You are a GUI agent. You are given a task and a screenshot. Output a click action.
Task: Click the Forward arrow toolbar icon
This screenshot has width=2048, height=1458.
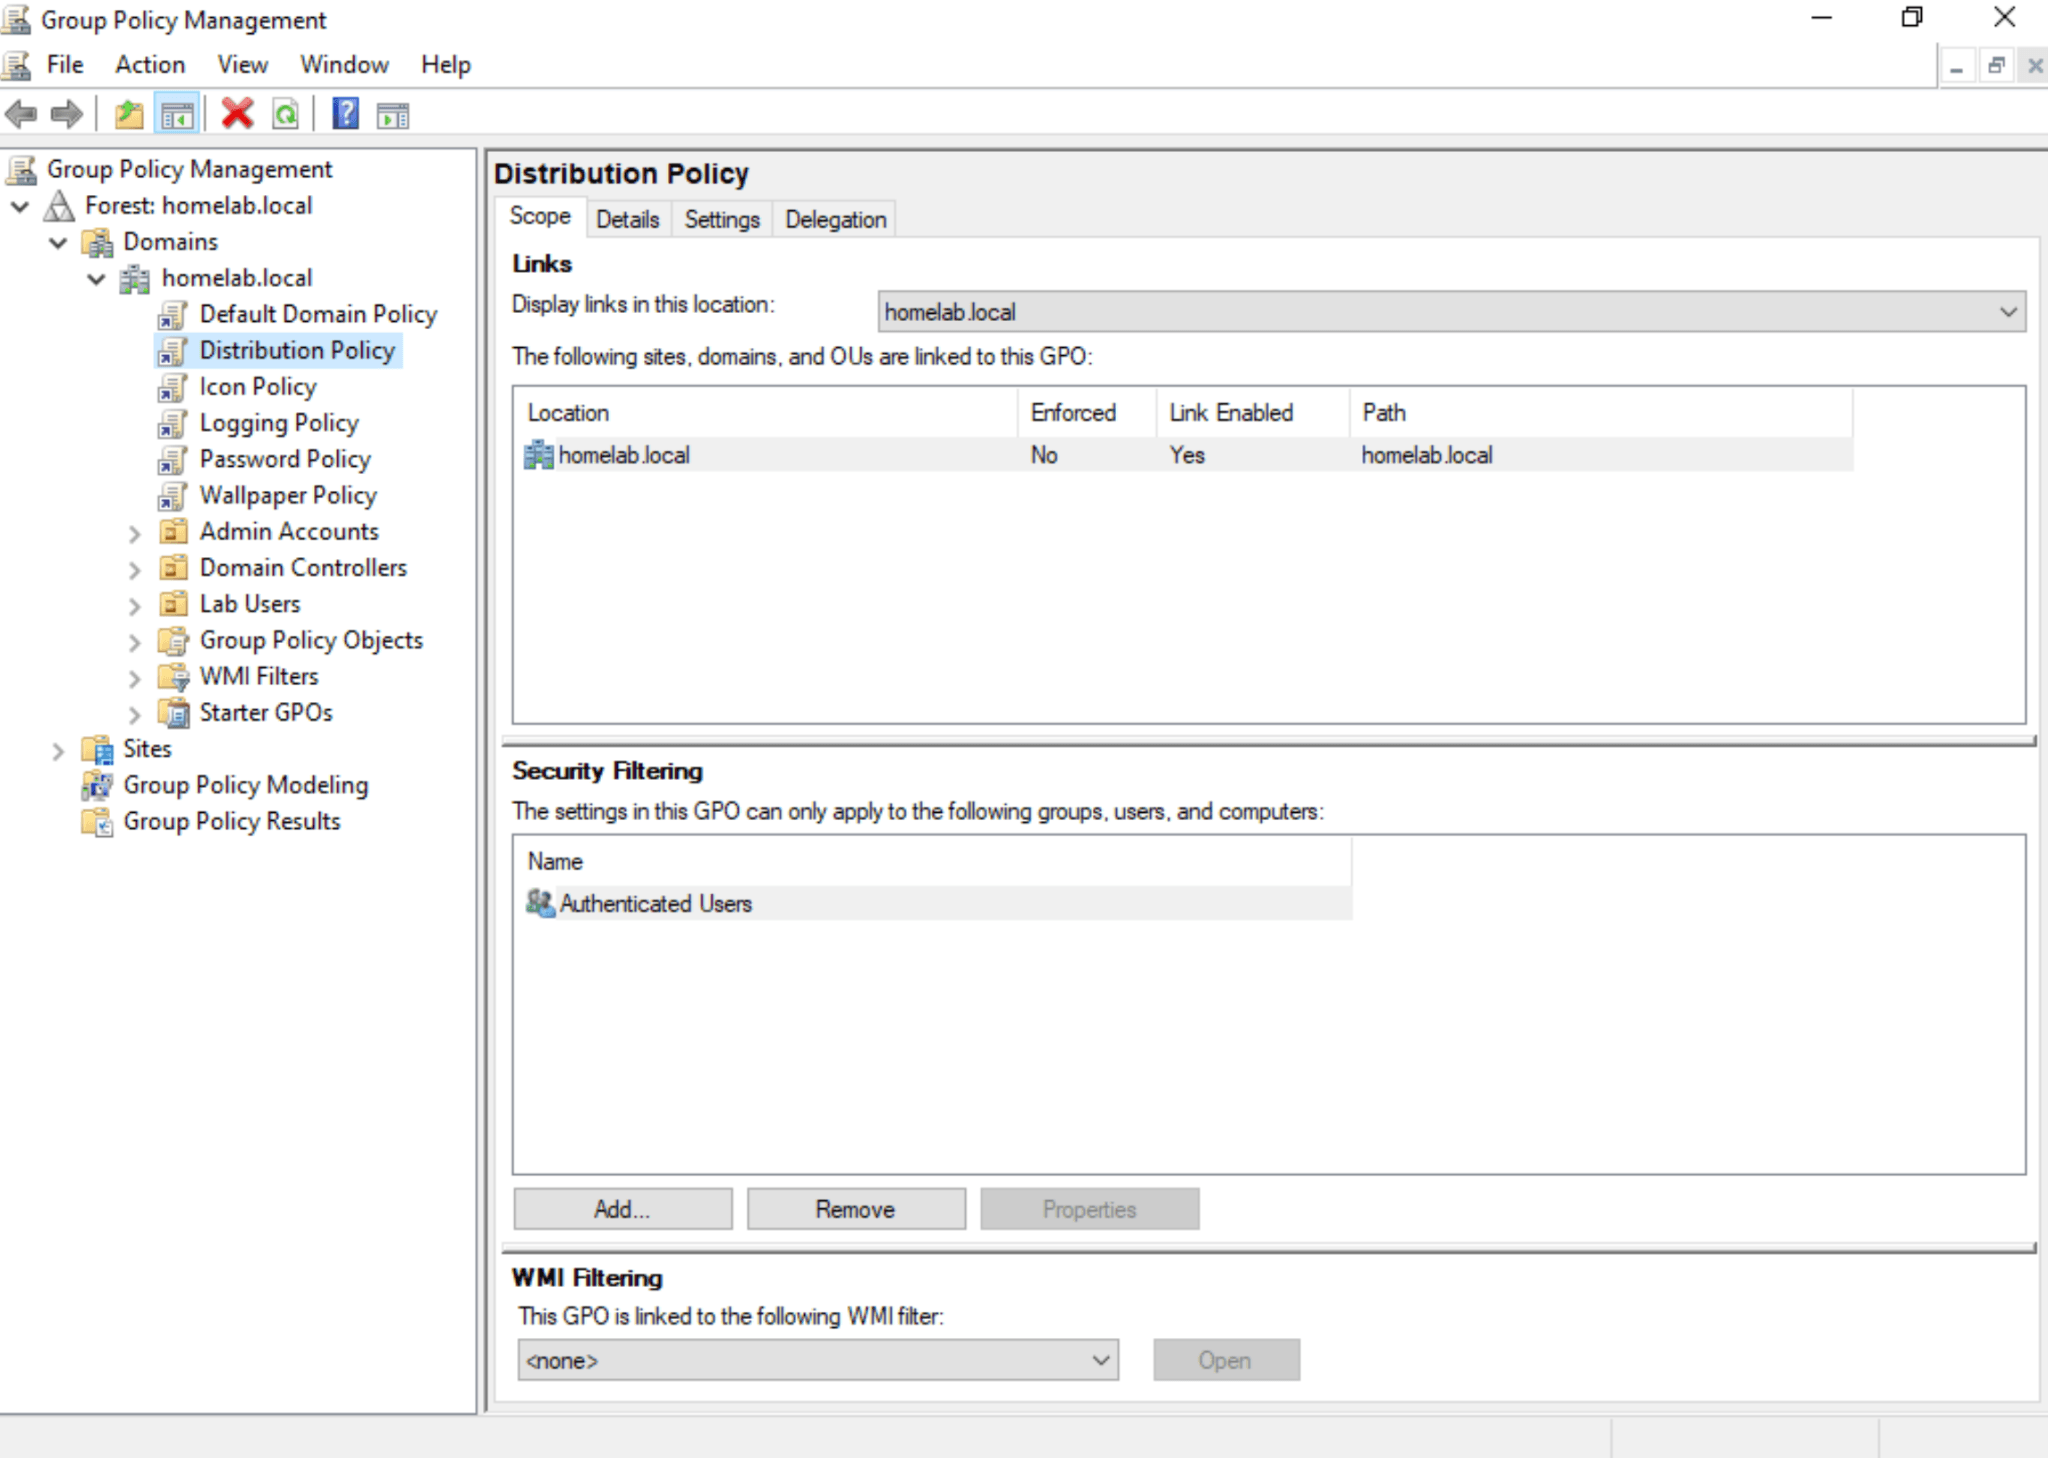click(x=66, y=115)
